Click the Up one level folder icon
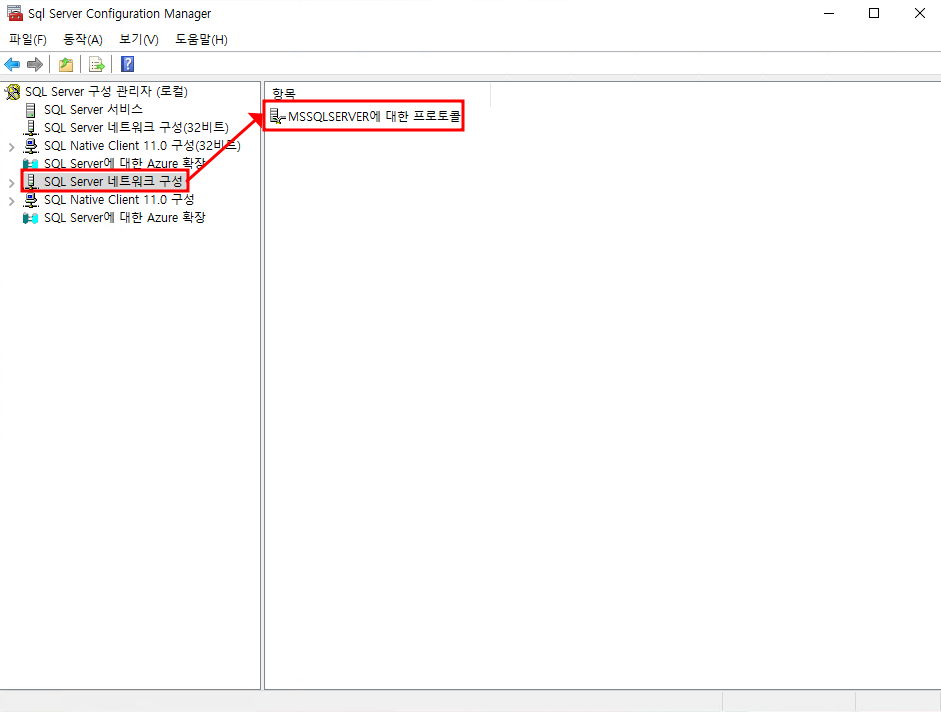Screen dimensions: 941x712 point(65,64)
